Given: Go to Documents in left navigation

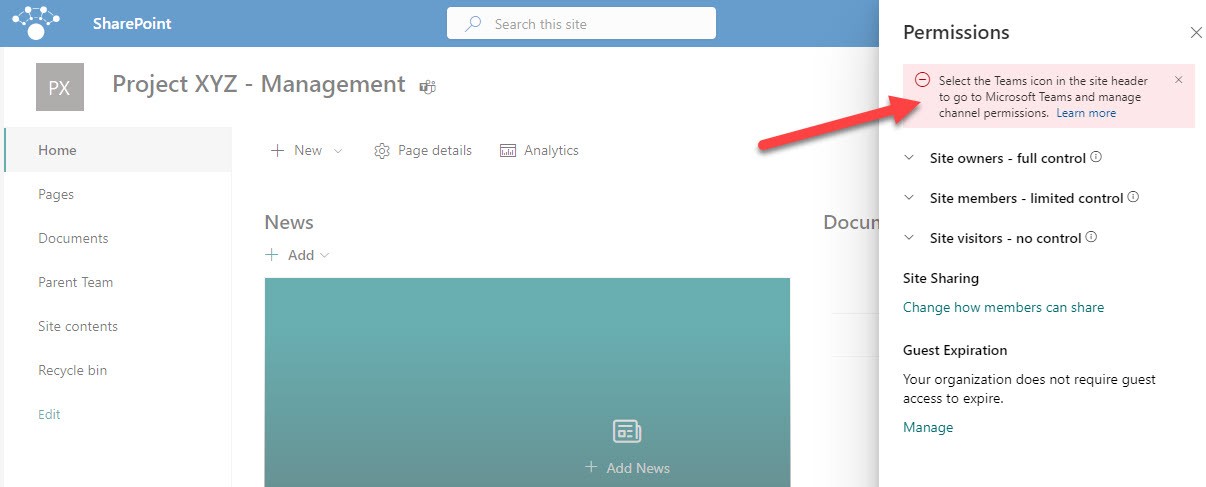Looking at the screenshot, I should (x=73, y=238).
